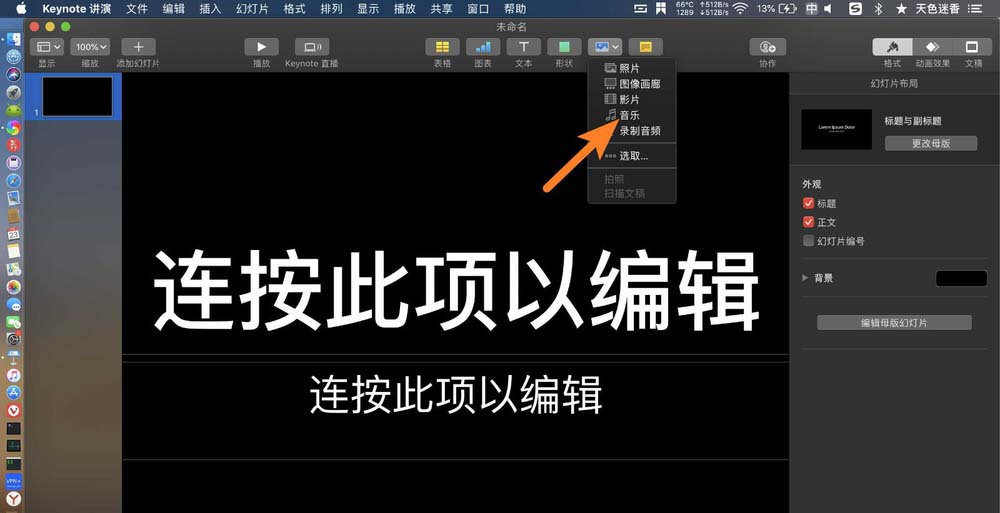Open Photos app in Dock
This screenshot has height=513, width=1000.
13,286
